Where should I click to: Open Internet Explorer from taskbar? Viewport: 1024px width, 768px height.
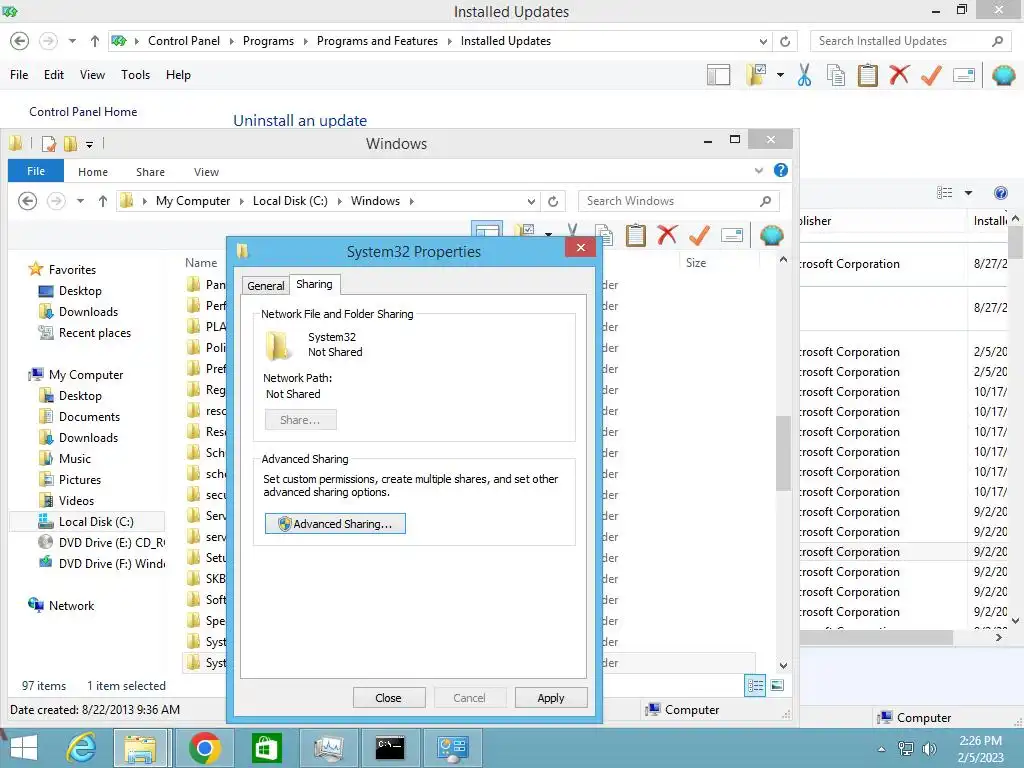click(81, 748)
